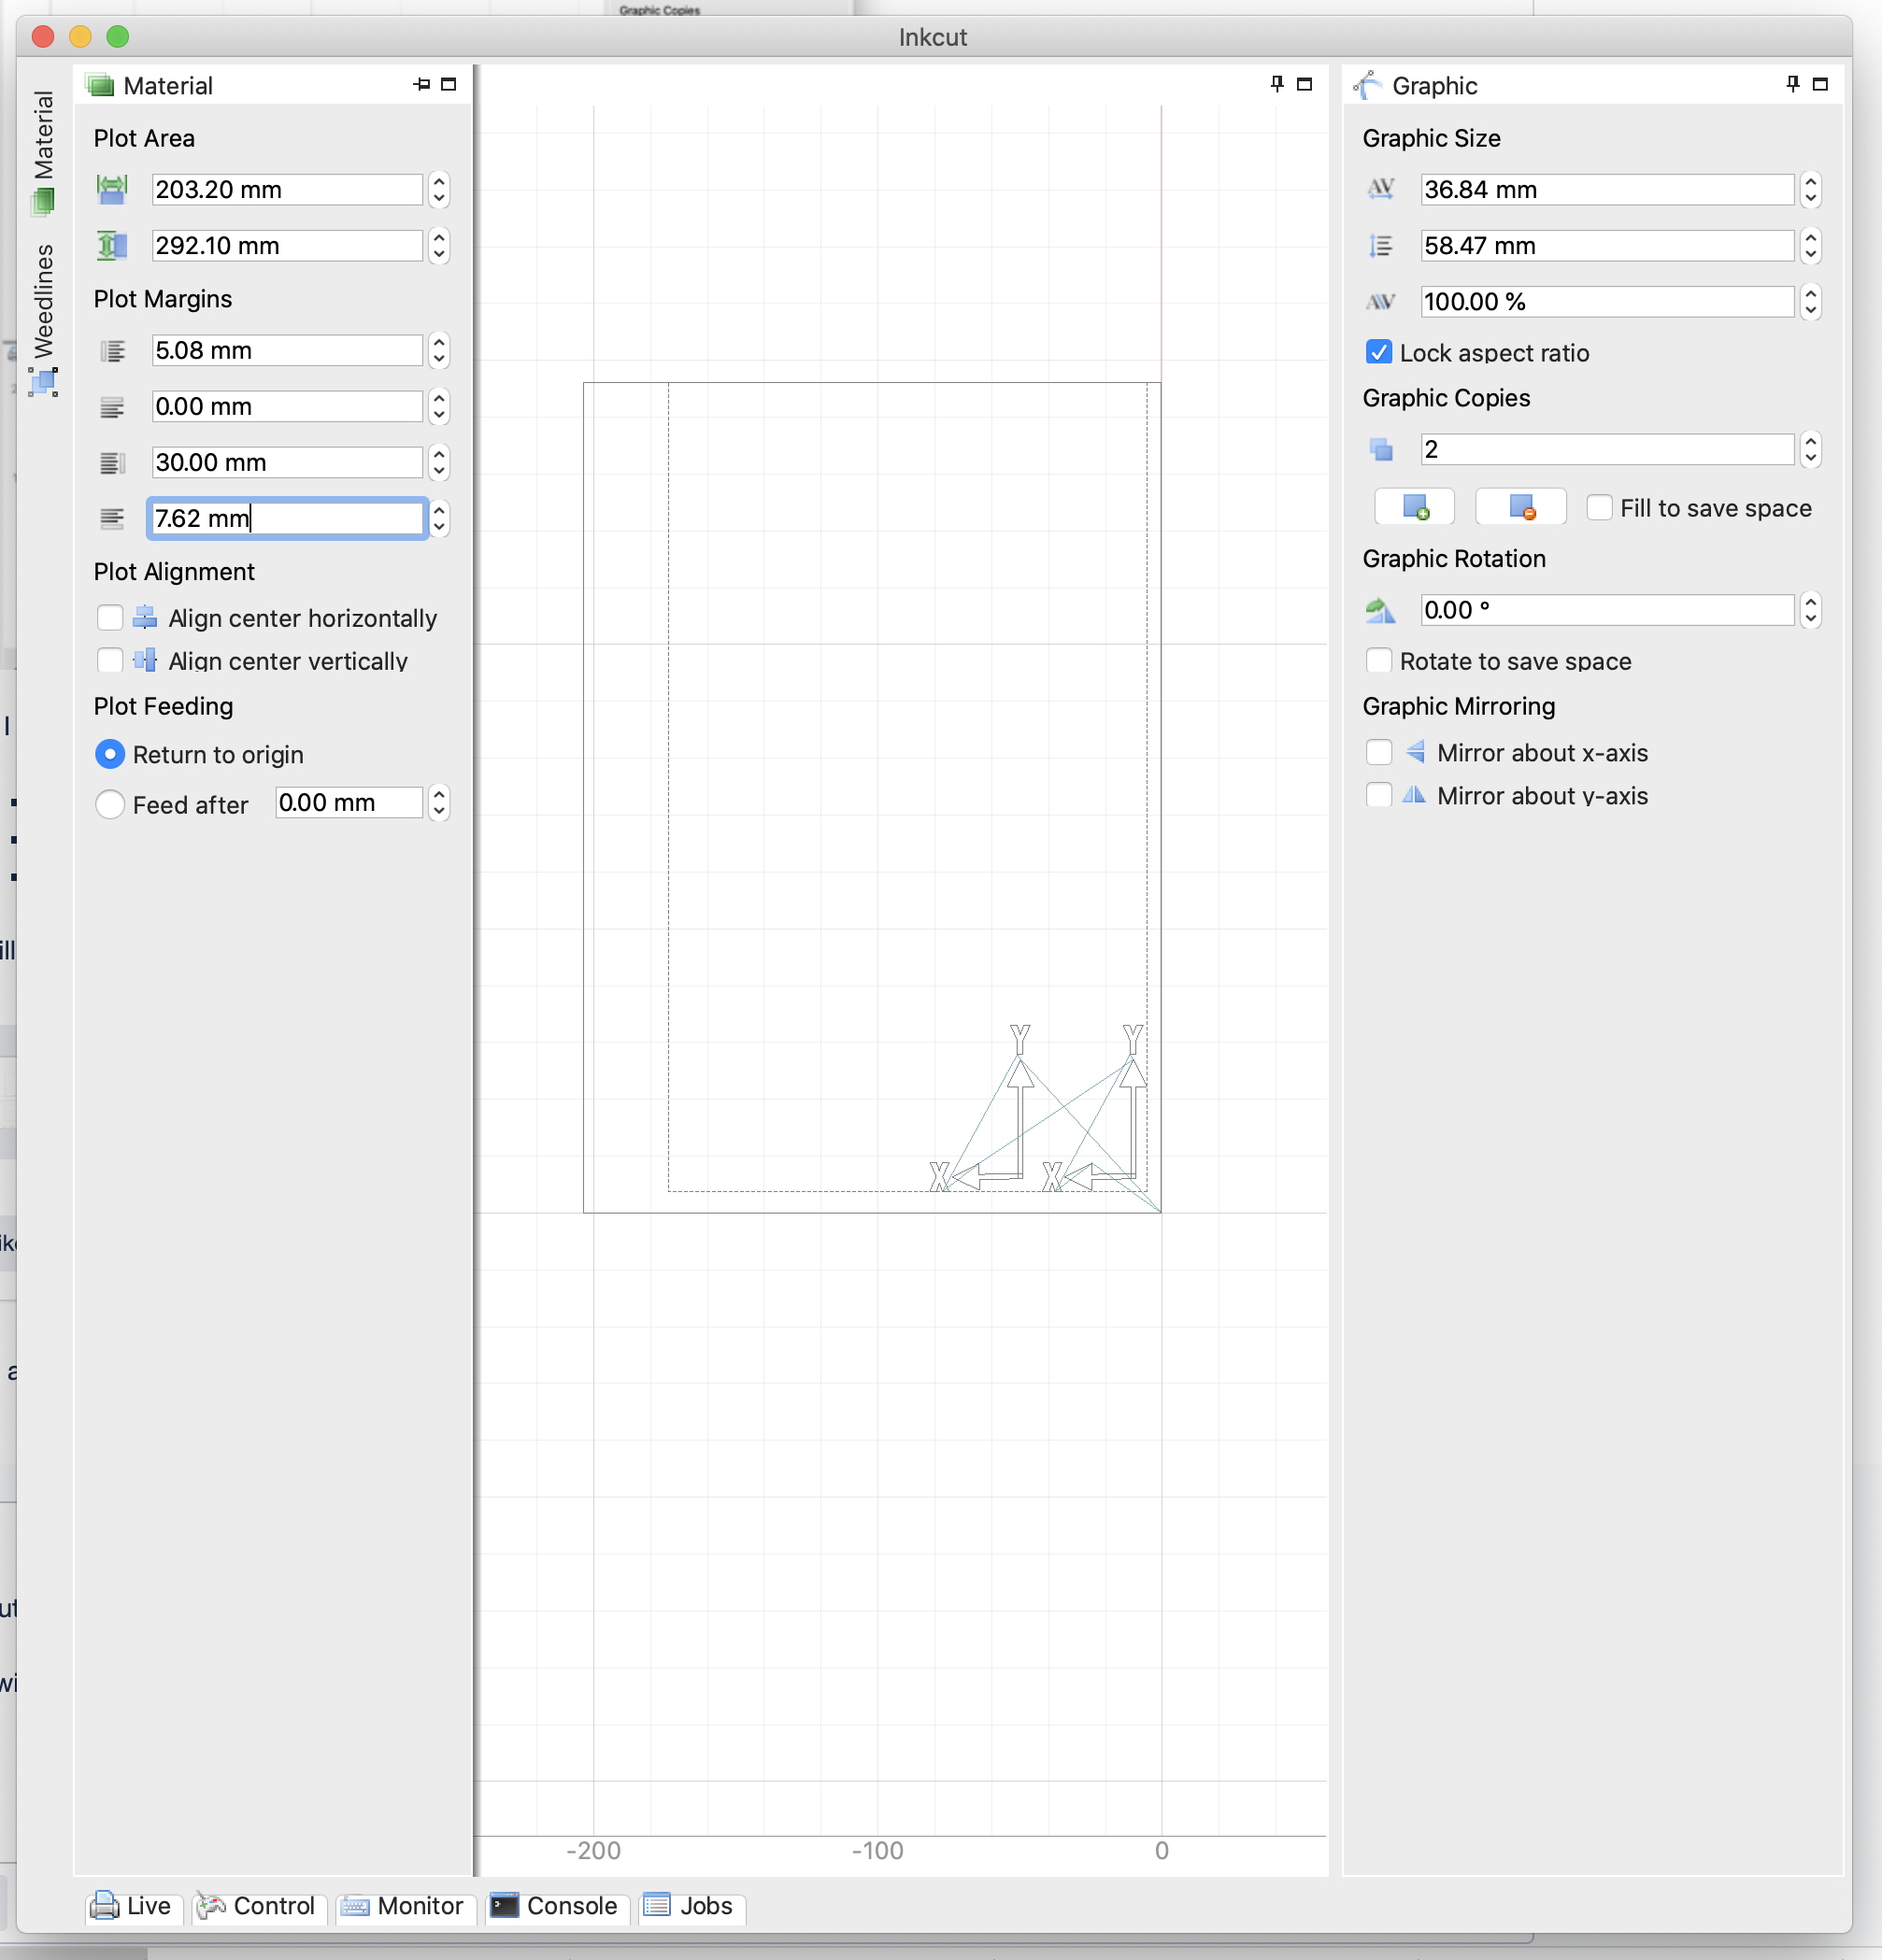Click the graphic rotation stepper arrows
The image size is (1882, 1960).
(1810, 610)
